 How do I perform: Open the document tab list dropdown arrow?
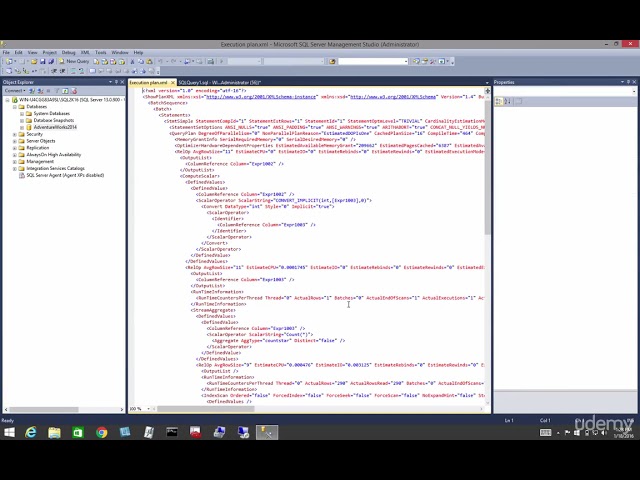coord(487,83)
